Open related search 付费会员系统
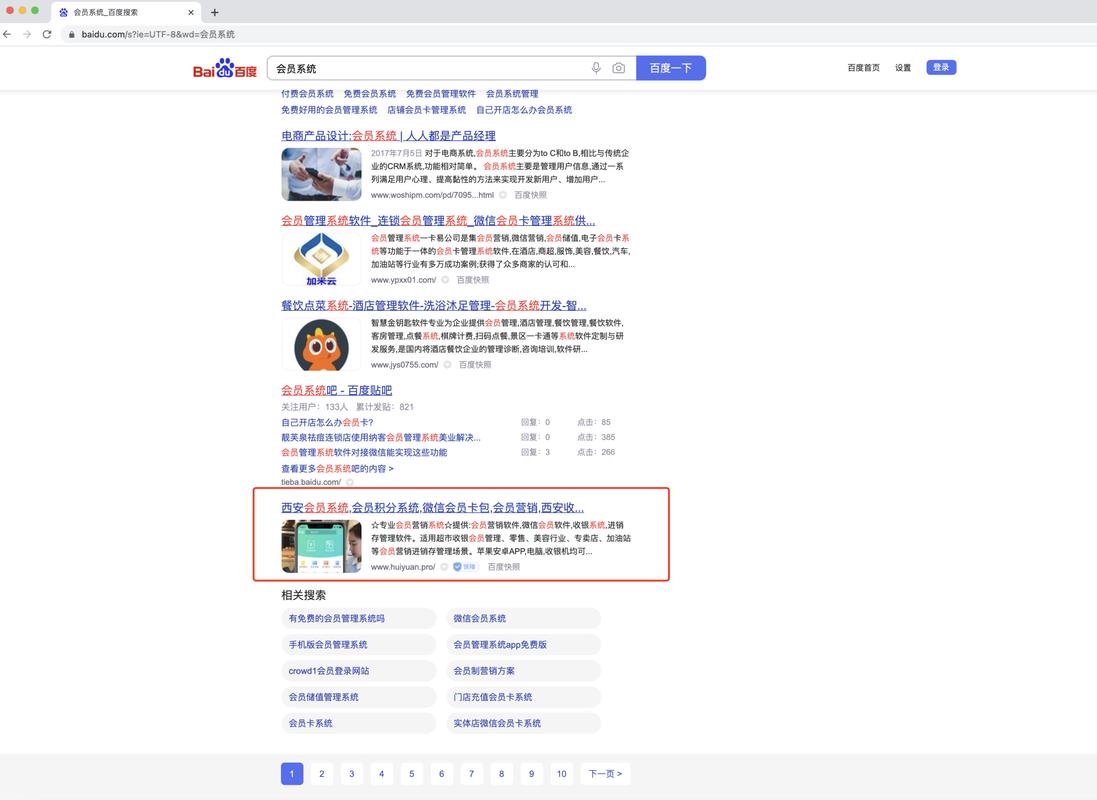The height and width of the screenshot is (800, 1097). pyautogui.click(x=307, y=94)
